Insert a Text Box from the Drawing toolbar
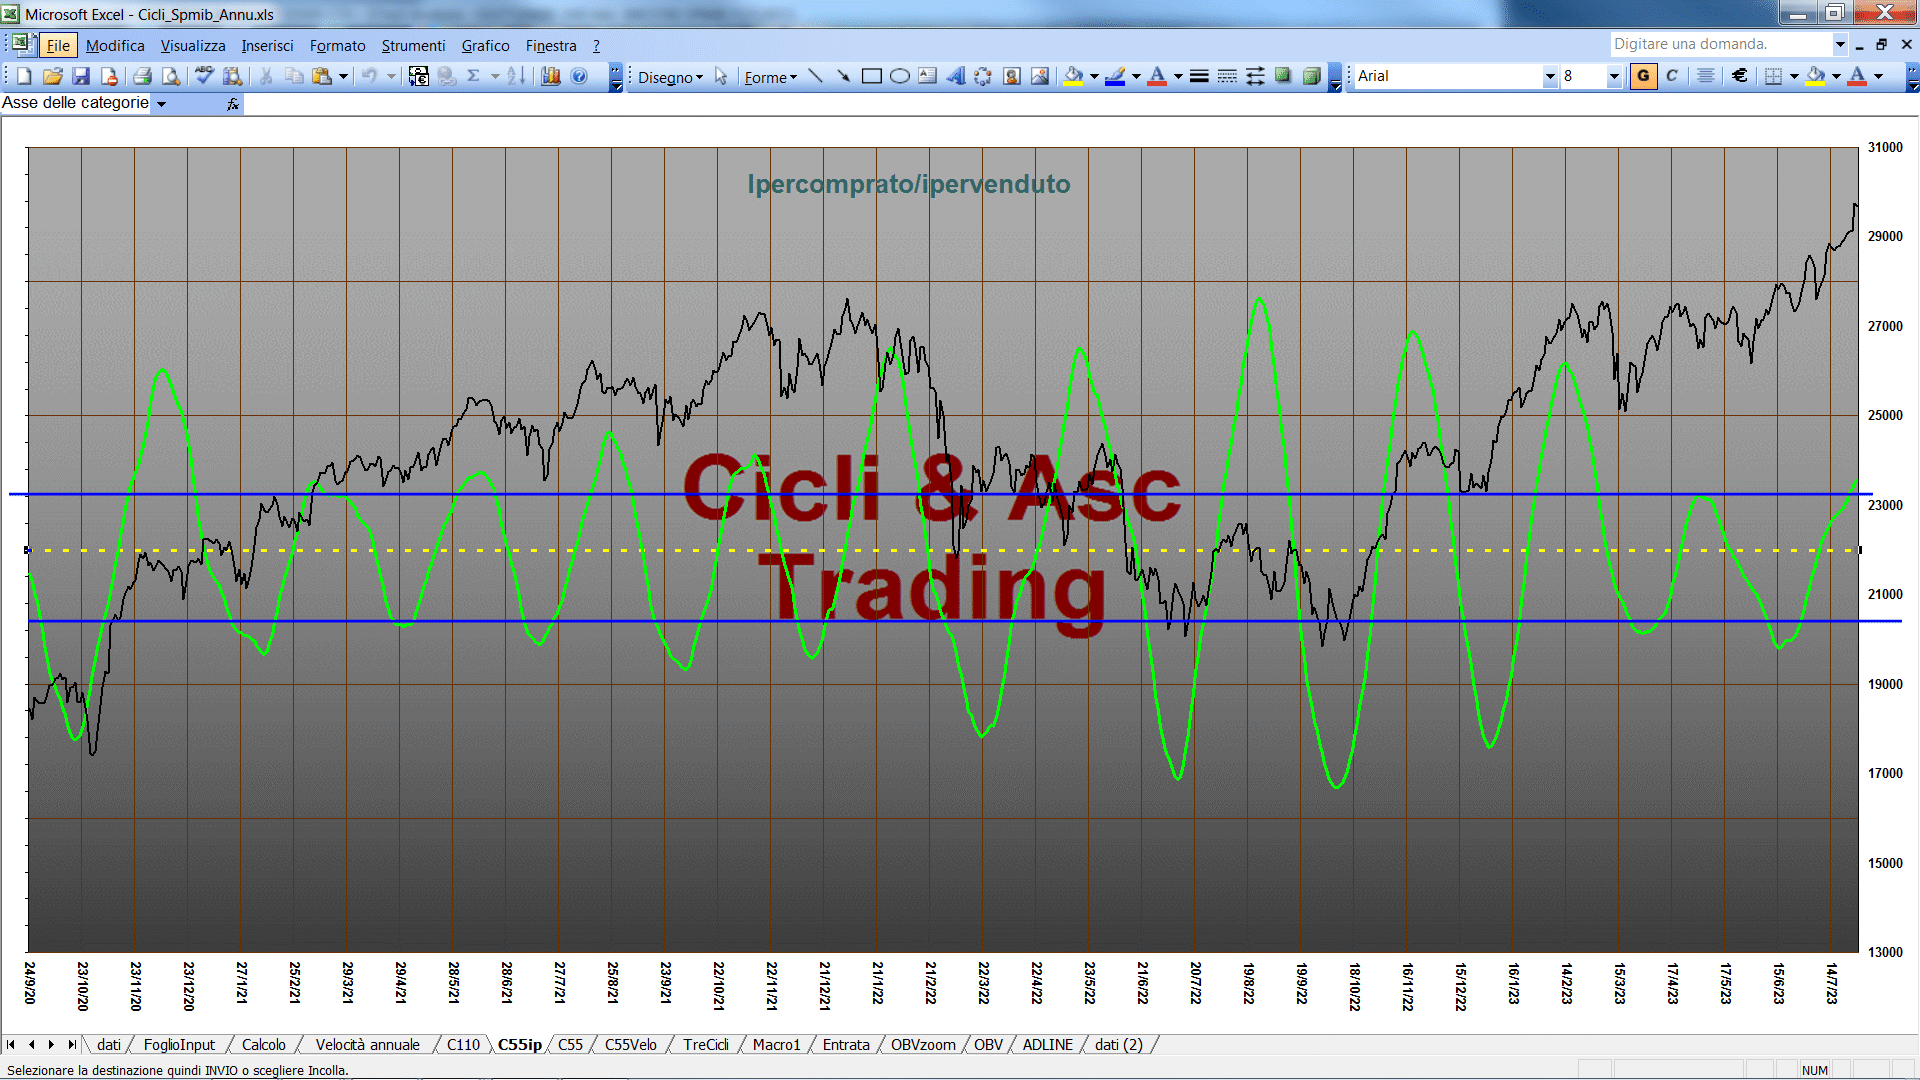The image size is (1920, 1080). coord(928,76)
